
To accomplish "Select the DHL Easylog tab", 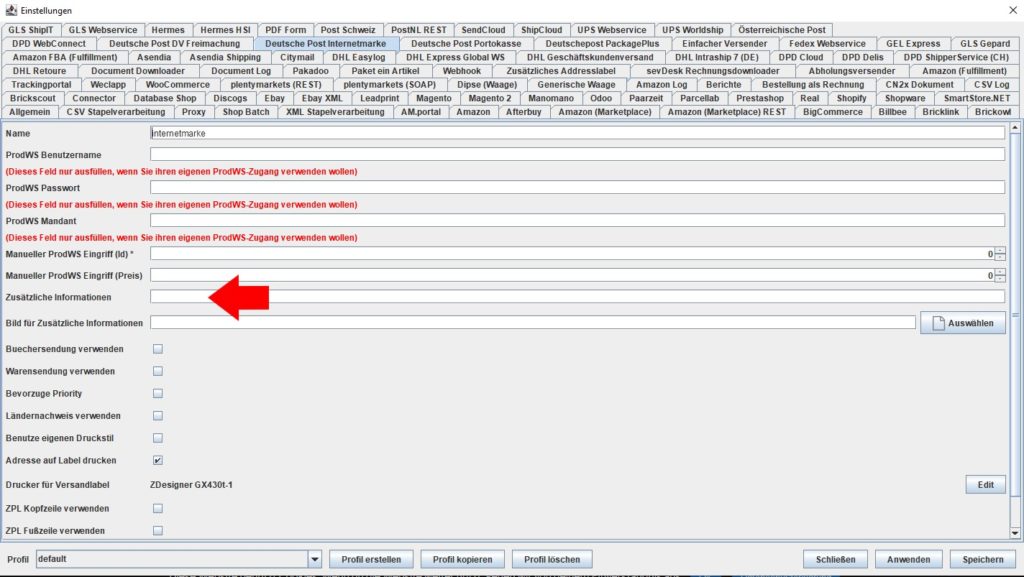I will coord(359,57).
